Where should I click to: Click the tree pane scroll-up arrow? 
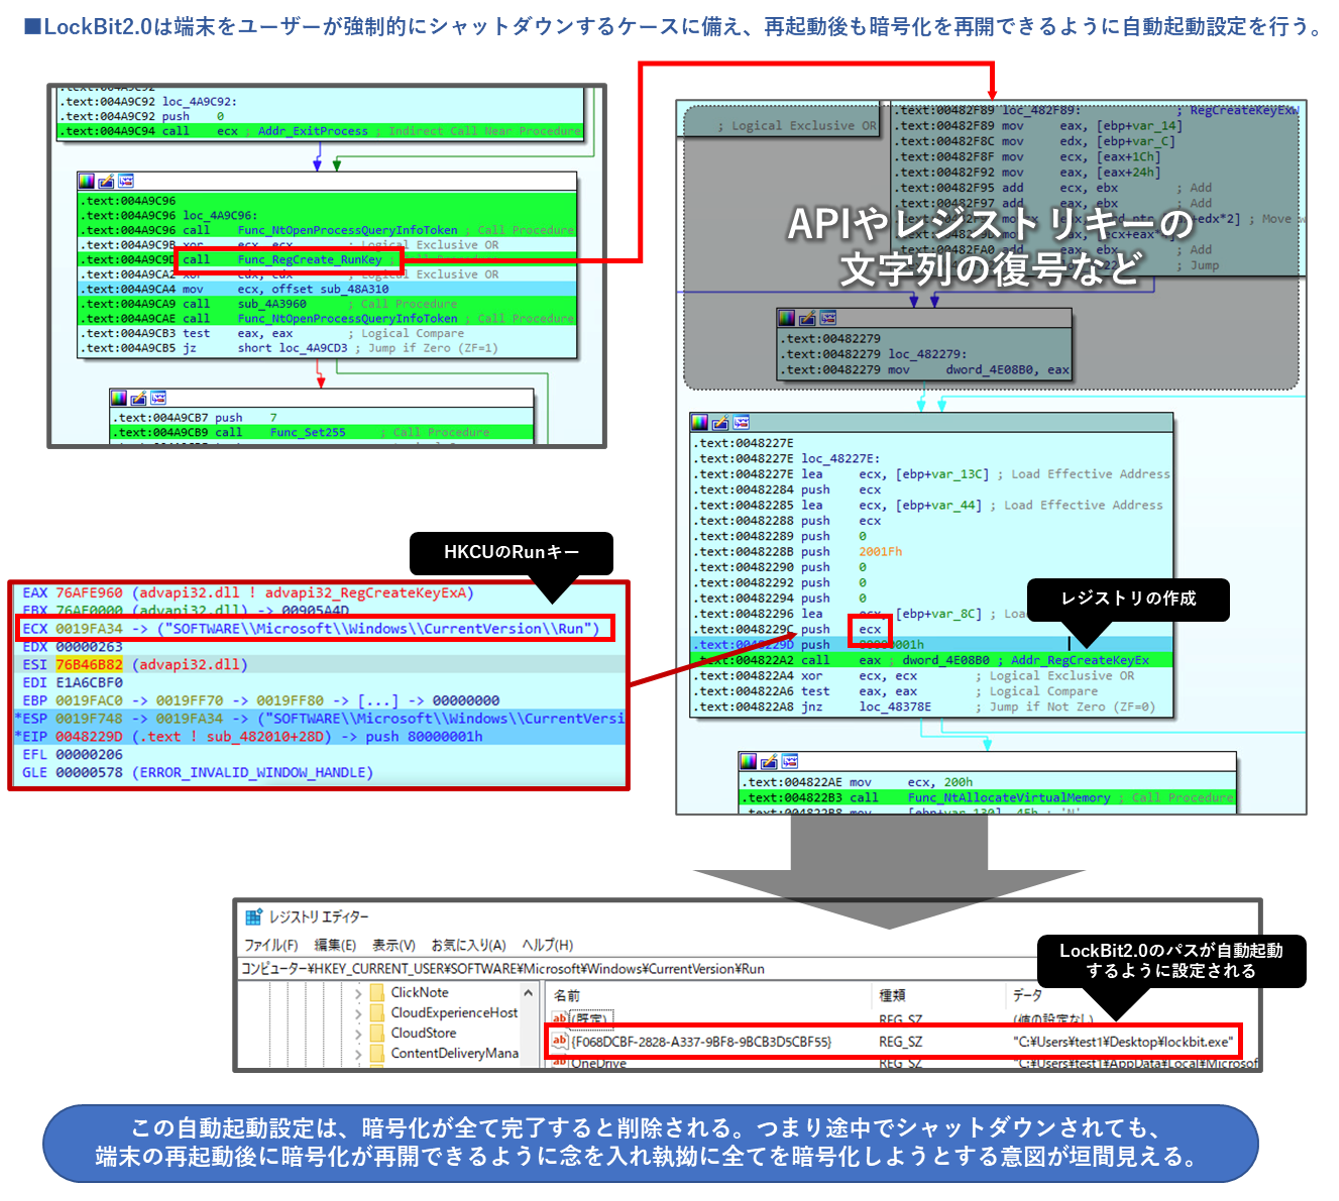coord(528,993)
